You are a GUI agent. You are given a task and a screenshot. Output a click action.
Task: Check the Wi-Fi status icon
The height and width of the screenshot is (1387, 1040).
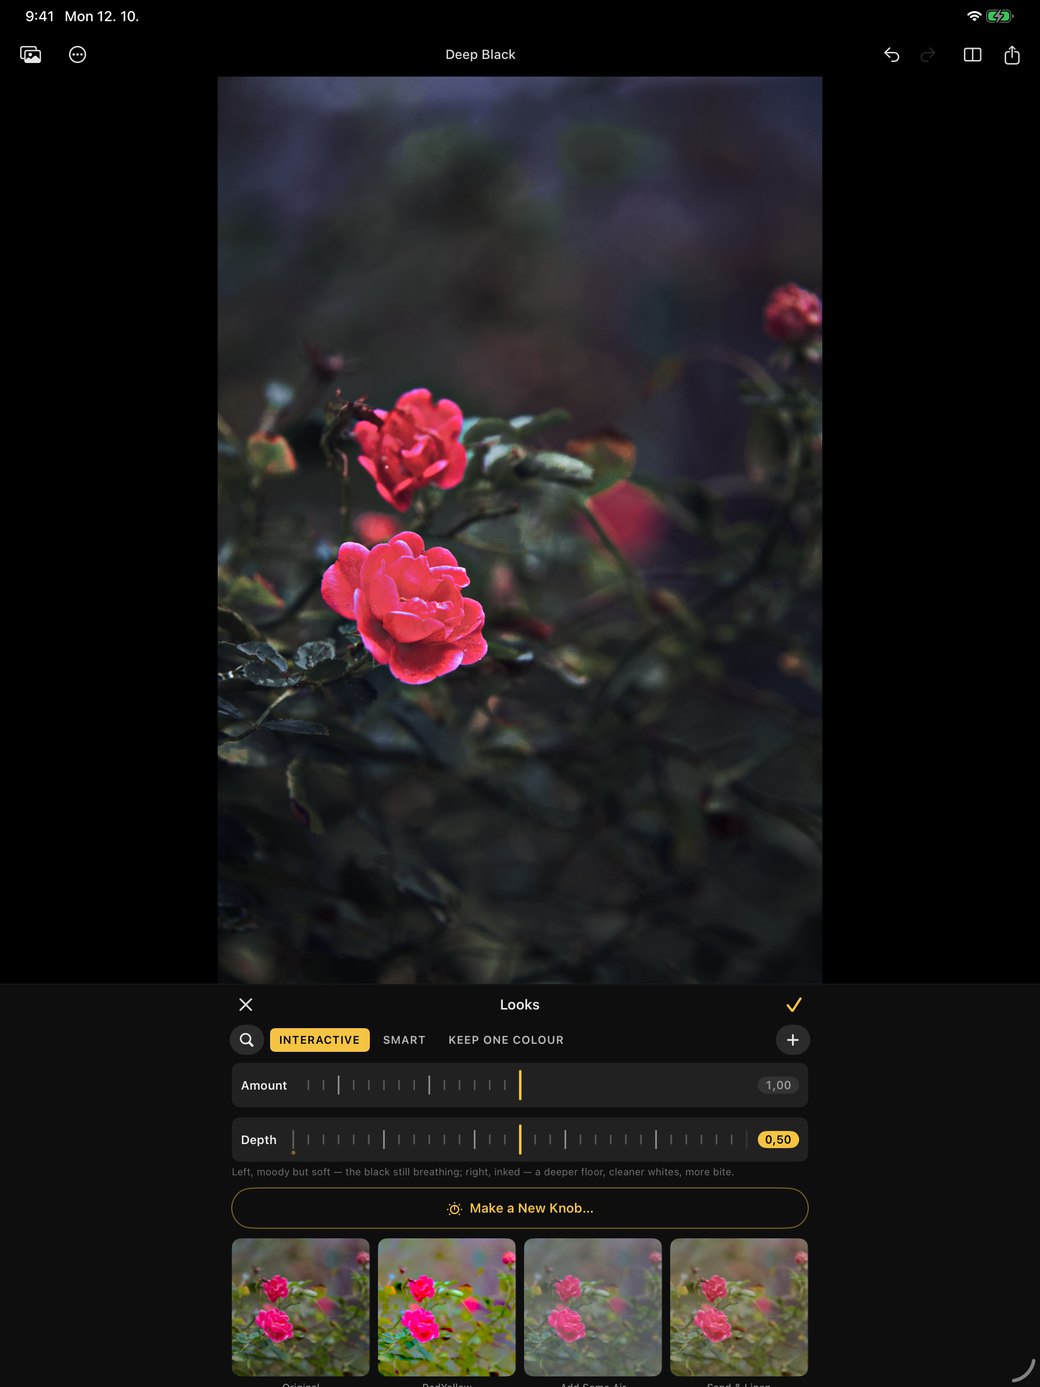pos(974,16)
